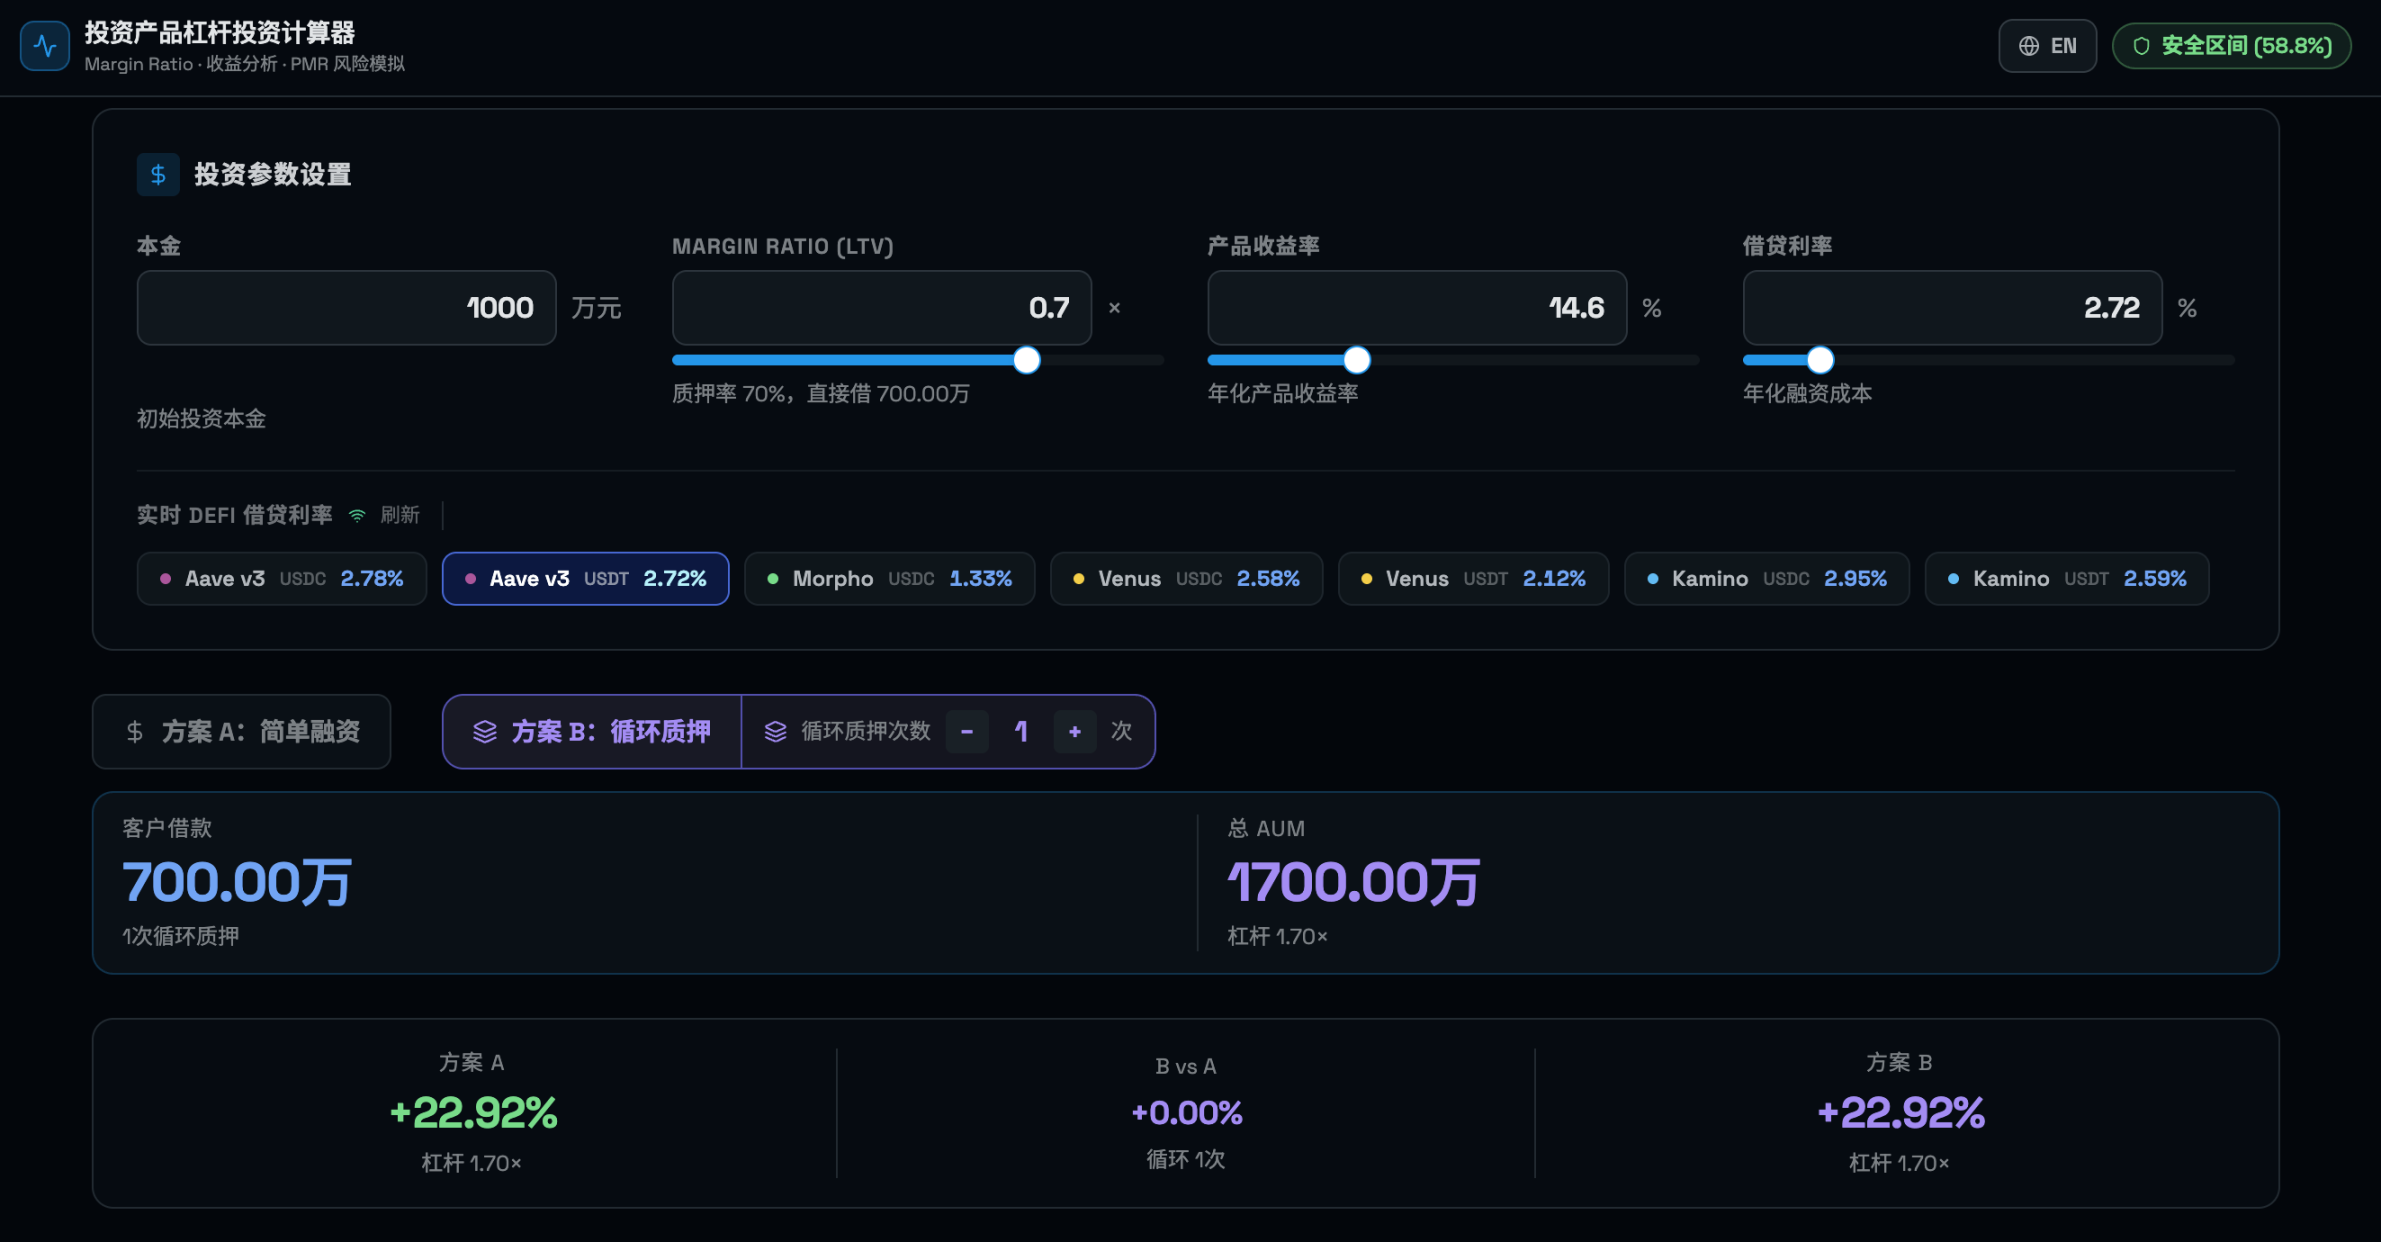This screenshot has height=1242, width=2381.
Task: Click the Margin Ratio slider handle
Action: click(x=1026, y=360)
